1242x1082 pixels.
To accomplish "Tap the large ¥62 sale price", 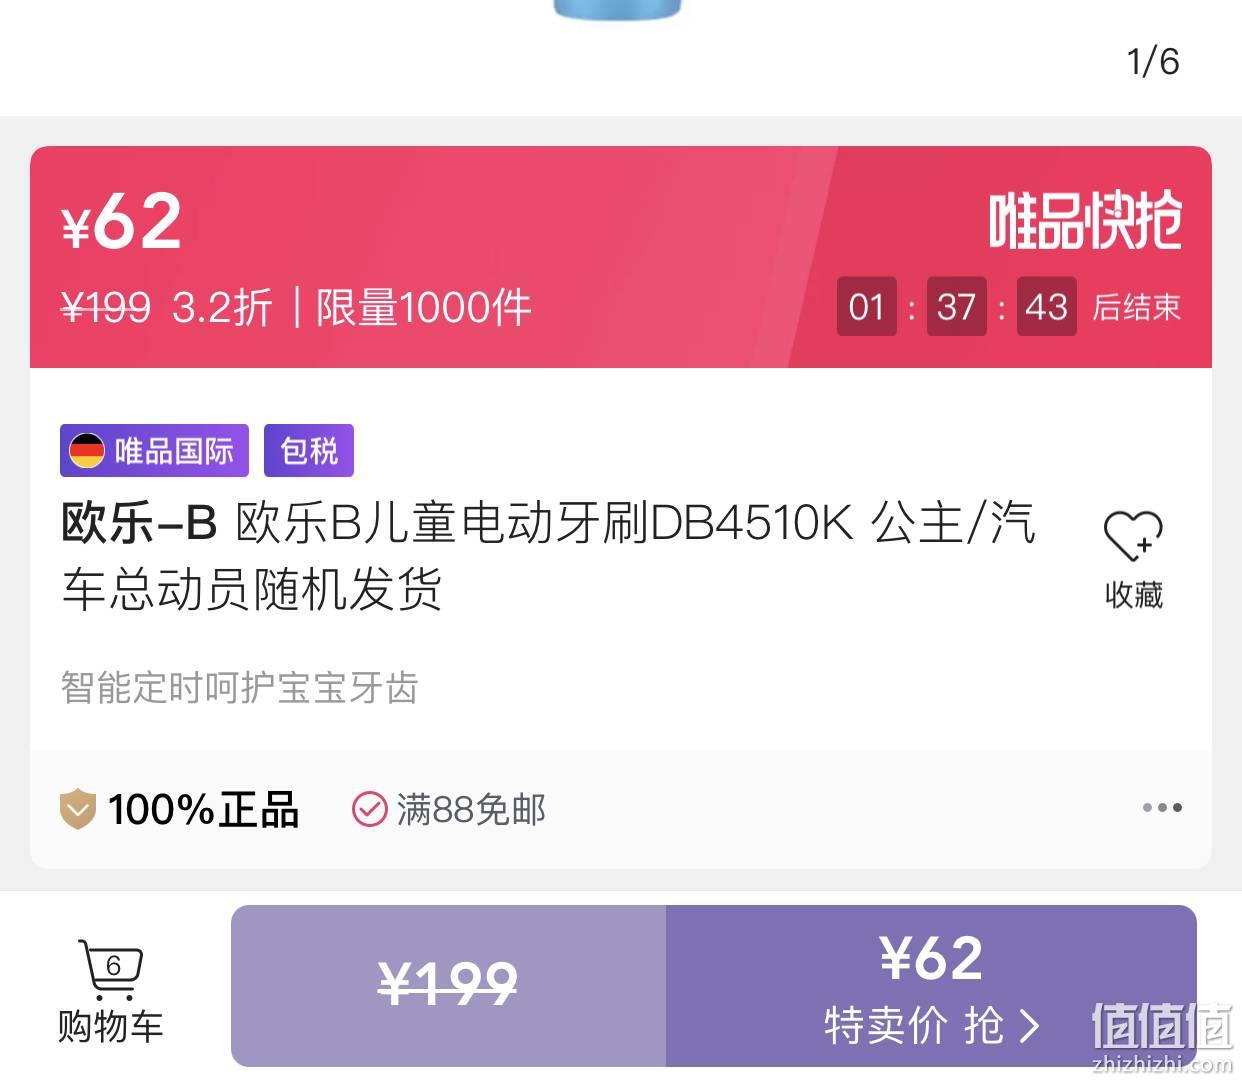I will point(122,222).
